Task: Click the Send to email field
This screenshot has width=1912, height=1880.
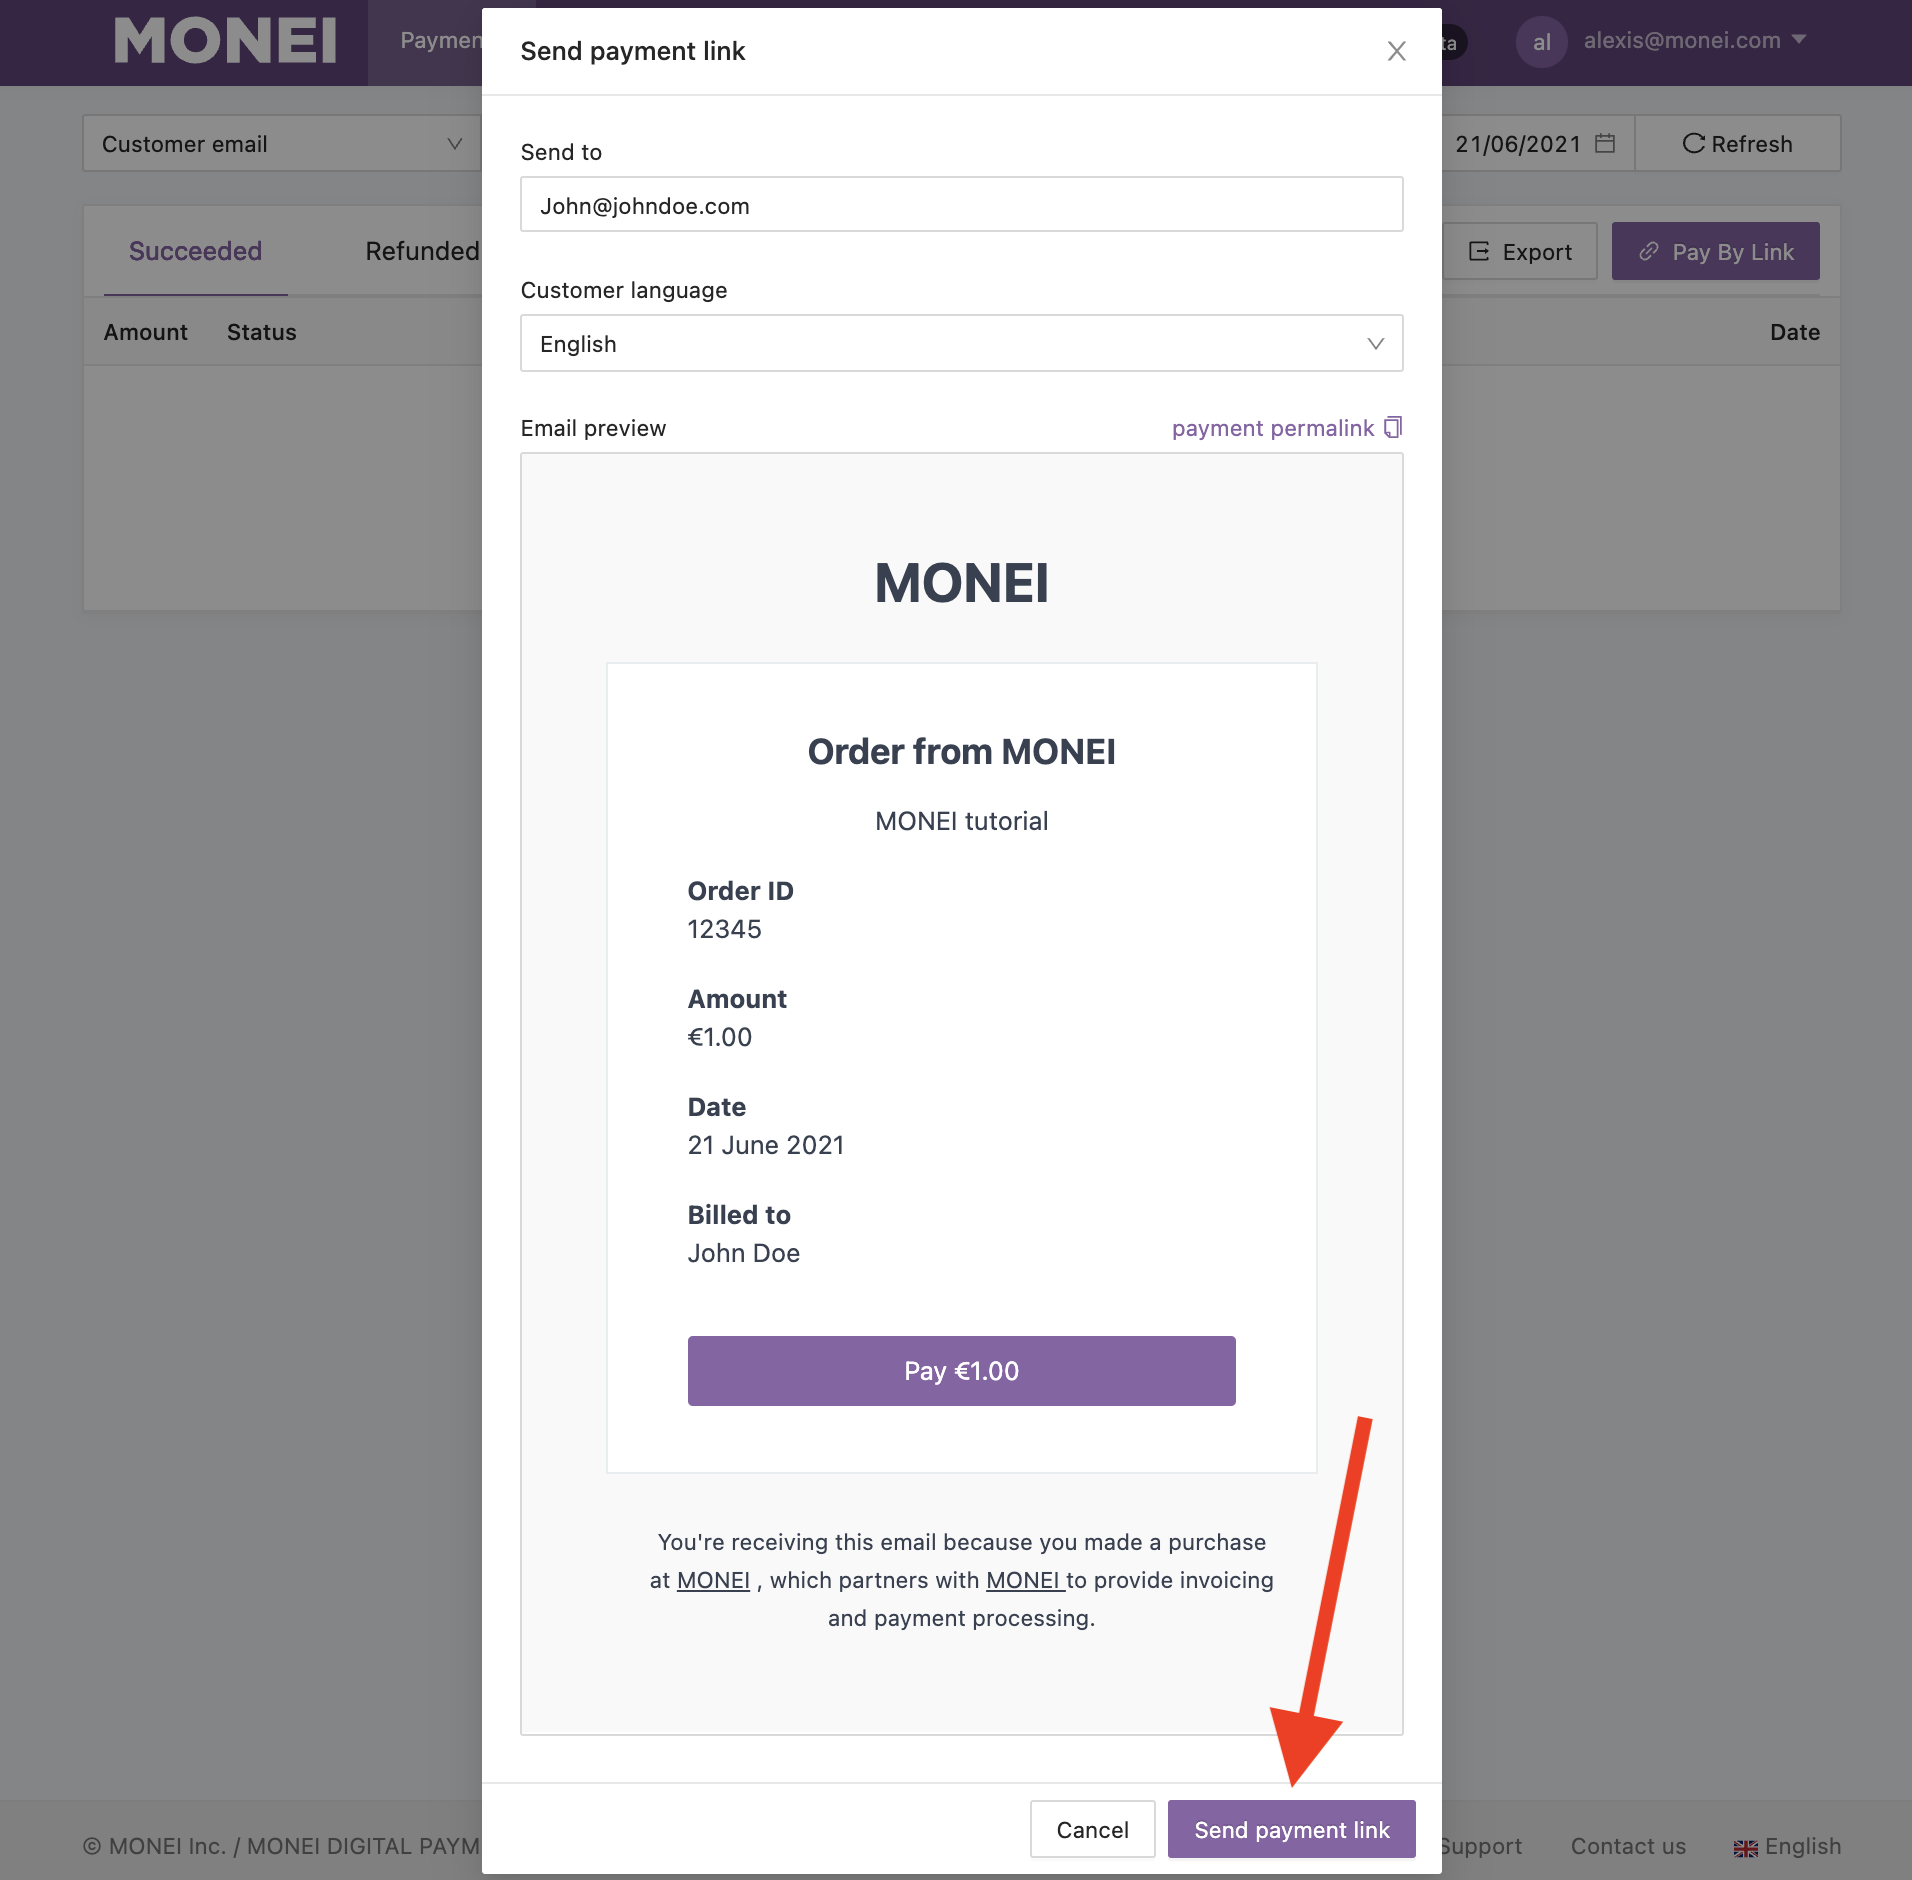Action: pos(961,205)
